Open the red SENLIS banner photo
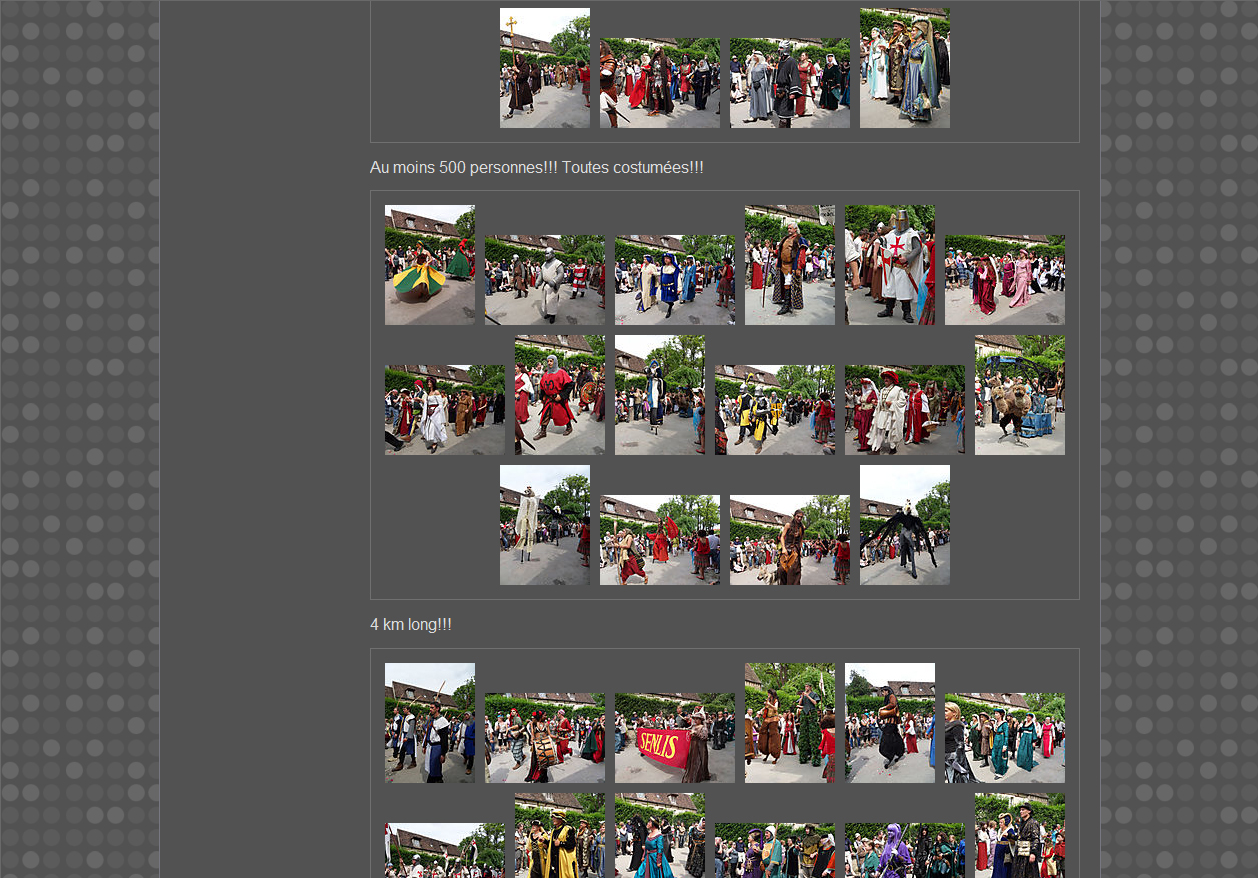The width and height of the screenshot is (1258, 878). tap(674, 738)
